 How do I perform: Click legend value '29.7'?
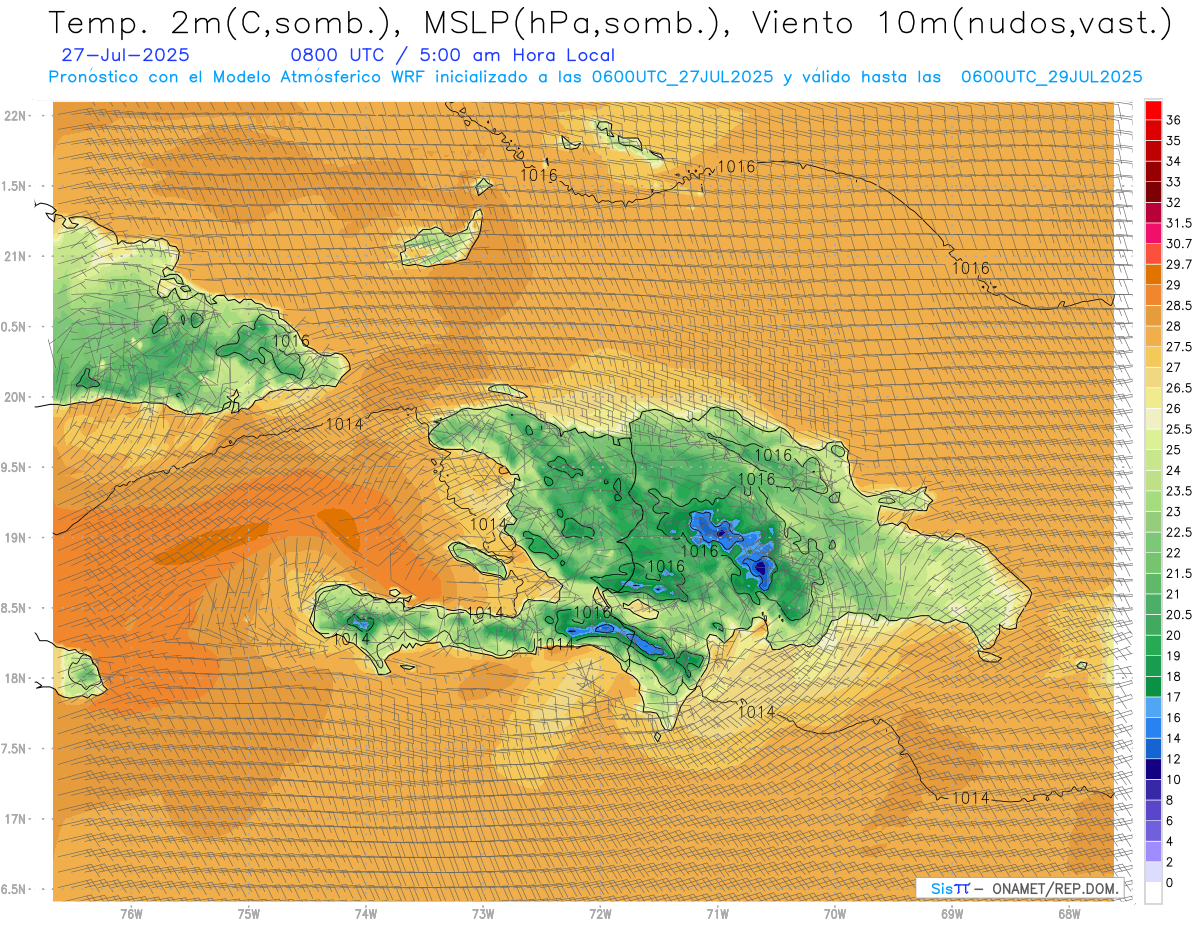tap(1179, 264)
